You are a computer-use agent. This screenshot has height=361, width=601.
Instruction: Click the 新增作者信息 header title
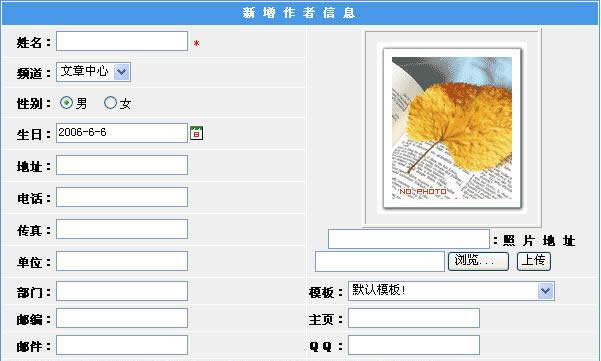coord(299,13)
